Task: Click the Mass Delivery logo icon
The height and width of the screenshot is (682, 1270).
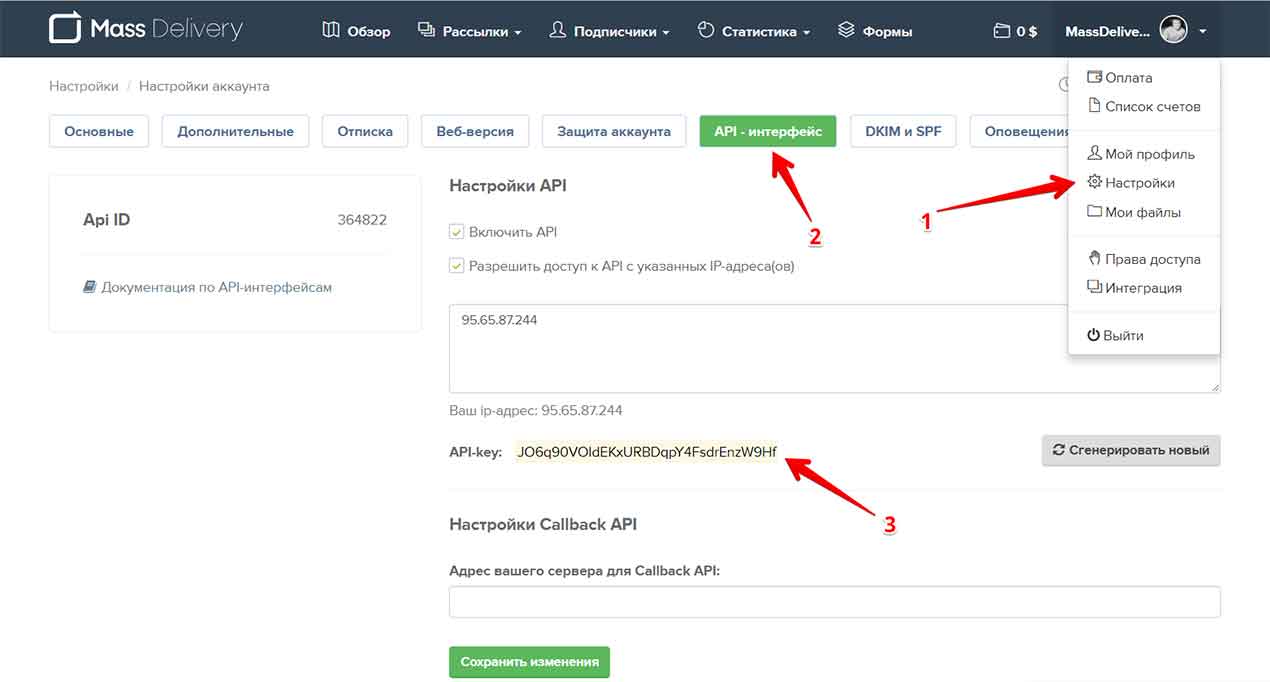Action: point(65,28)
